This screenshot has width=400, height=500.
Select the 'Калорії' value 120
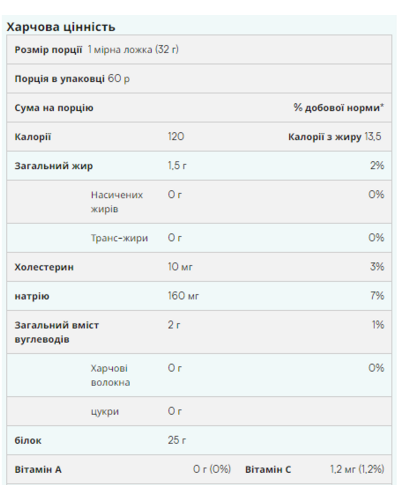176,137
